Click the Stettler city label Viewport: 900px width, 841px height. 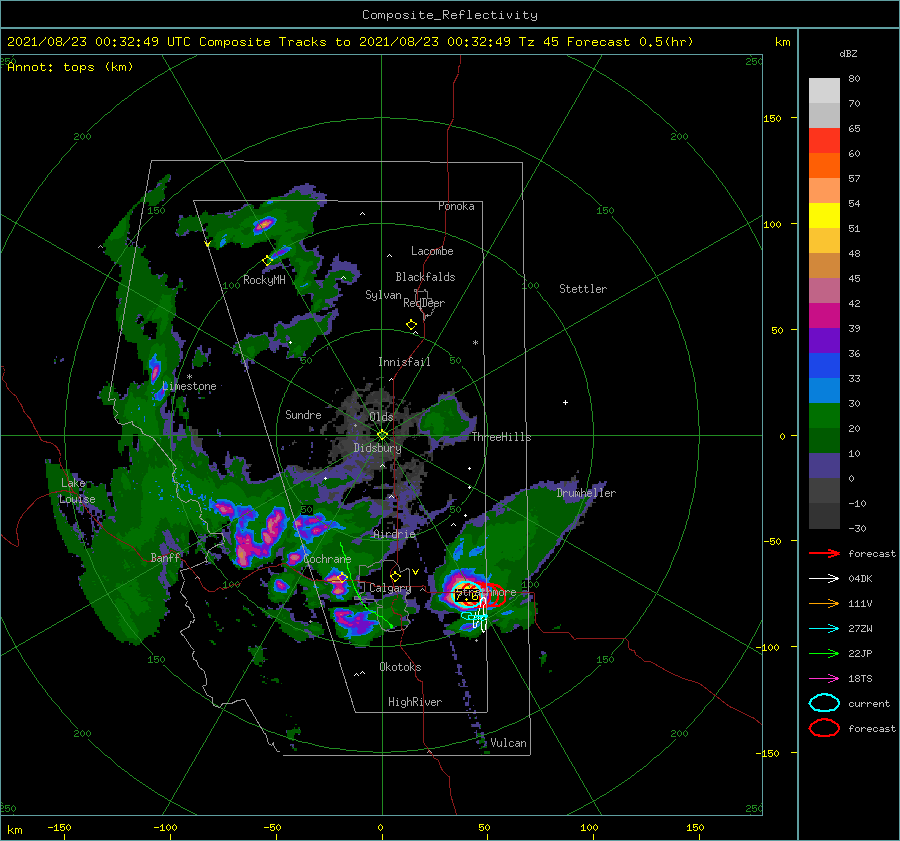[x=583, y=289]
